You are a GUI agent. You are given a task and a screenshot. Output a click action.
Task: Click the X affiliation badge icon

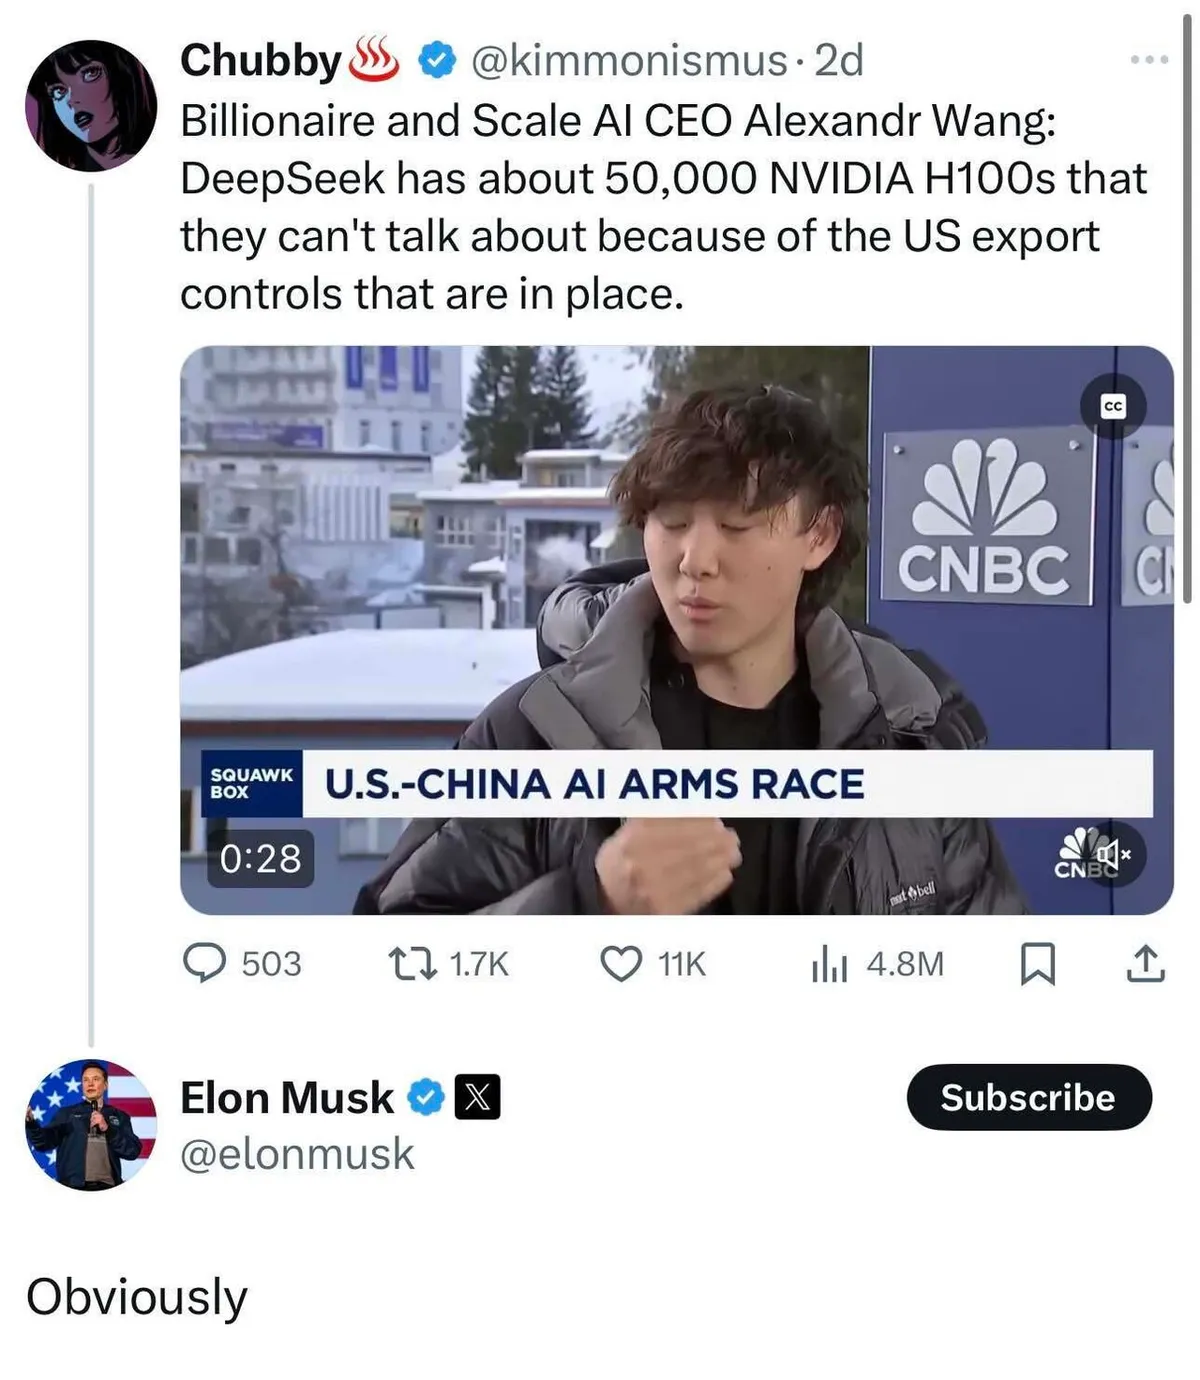[x=478, y=1098]
